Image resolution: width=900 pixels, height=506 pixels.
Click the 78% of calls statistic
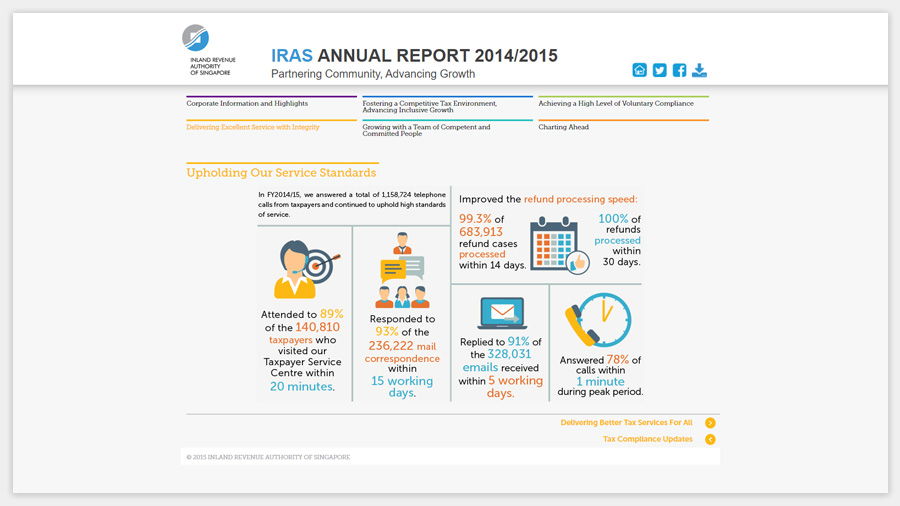[x=618, y=360]
